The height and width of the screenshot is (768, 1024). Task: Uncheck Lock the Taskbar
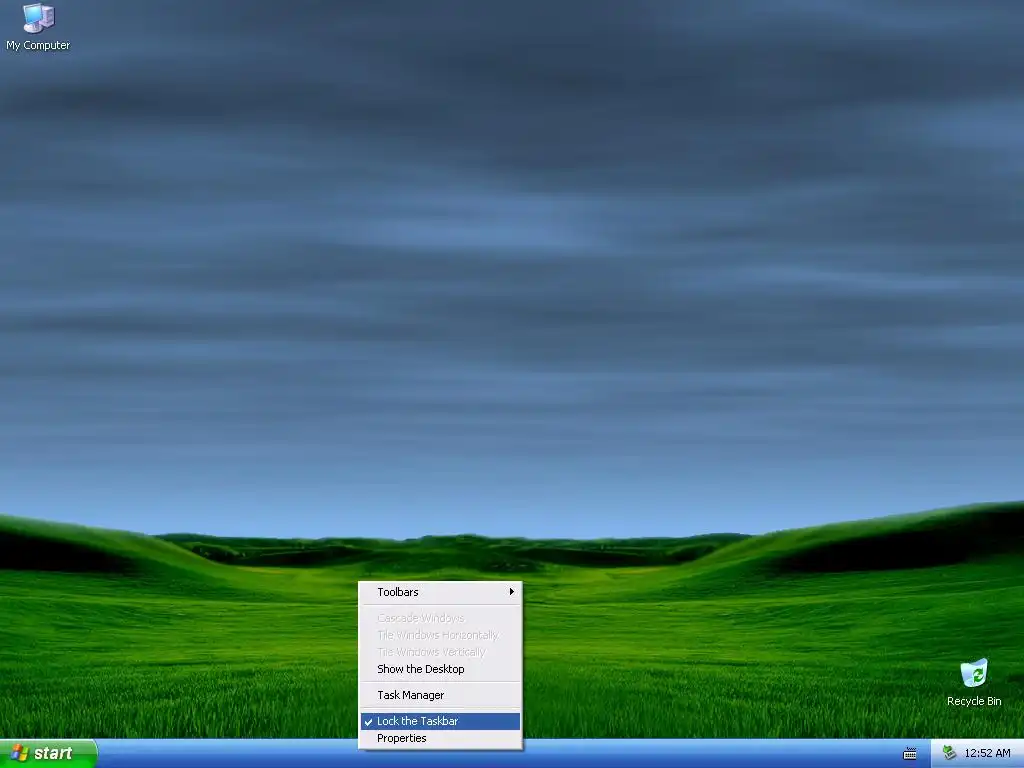440,721
